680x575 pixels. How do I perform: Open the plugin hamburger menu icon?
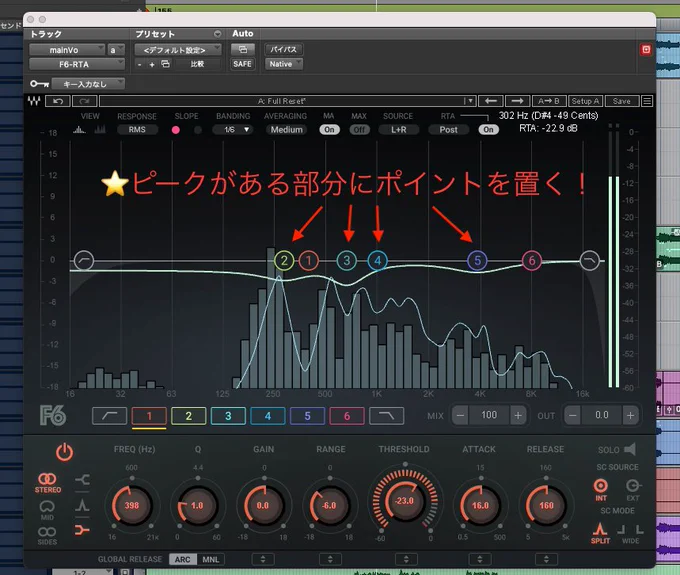(x=647, y=101)
